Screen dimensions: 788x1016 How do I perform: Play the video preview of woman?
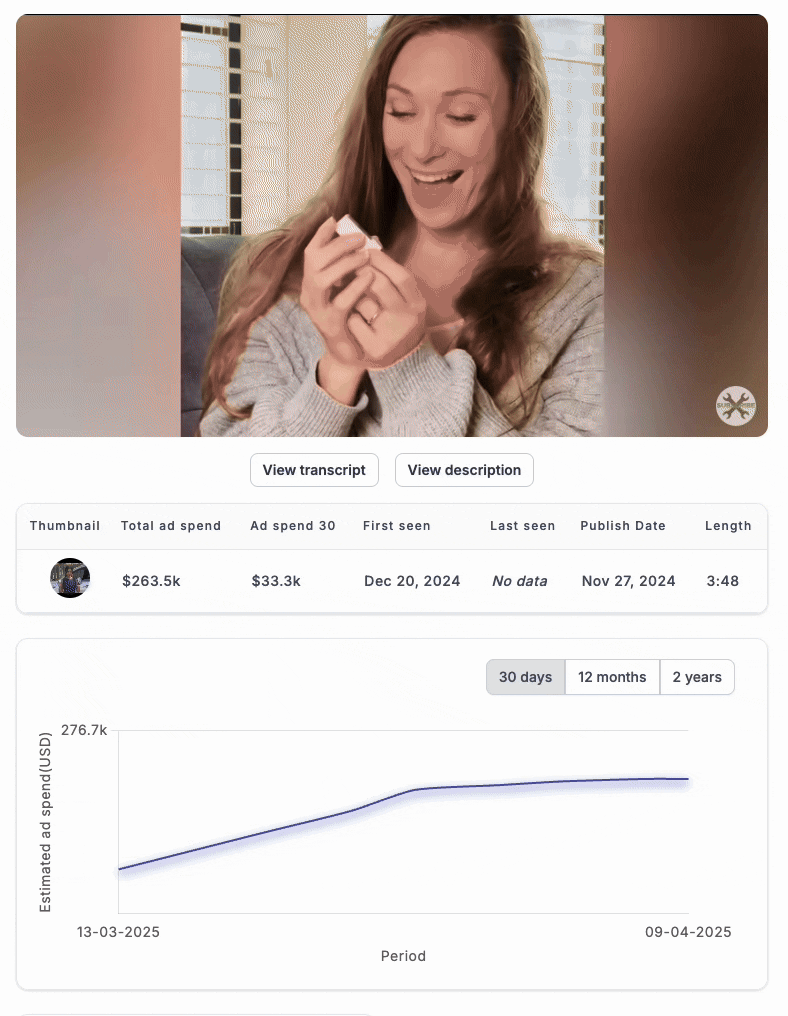tap(392, 225)
